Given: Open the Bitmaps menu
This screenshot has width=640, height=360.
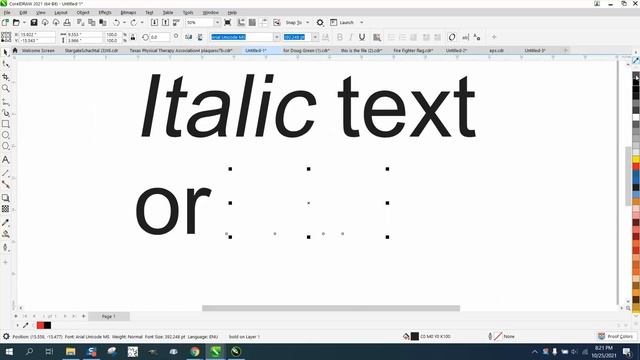Looking at the screenshot, I should coord(128,13).
